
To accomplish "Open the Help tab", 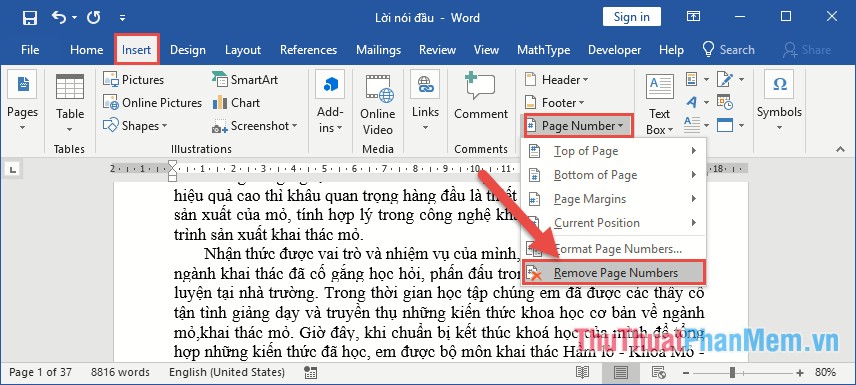I will pyautogui.click(x=671, y=50).
